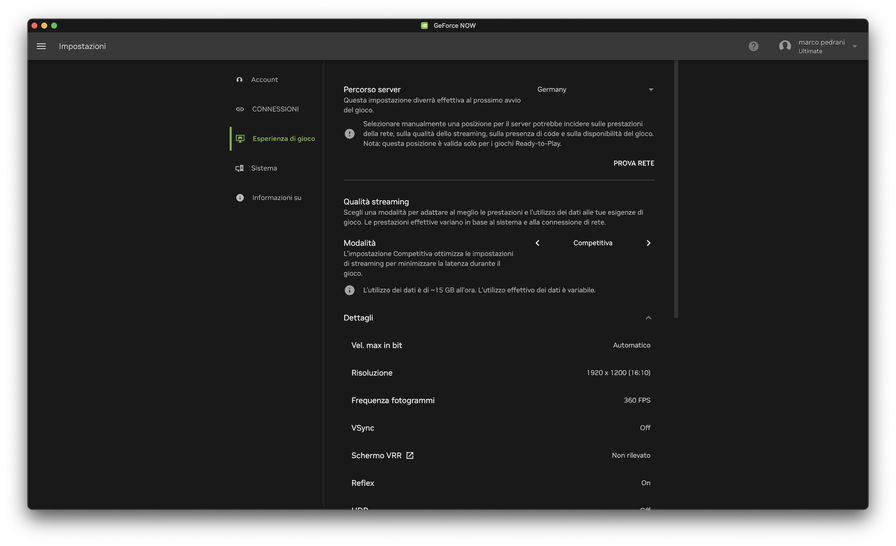The width and height of the screenshot is (896, 546).
Task: Click the Reflex On value
Action: [x=645, y=483]
